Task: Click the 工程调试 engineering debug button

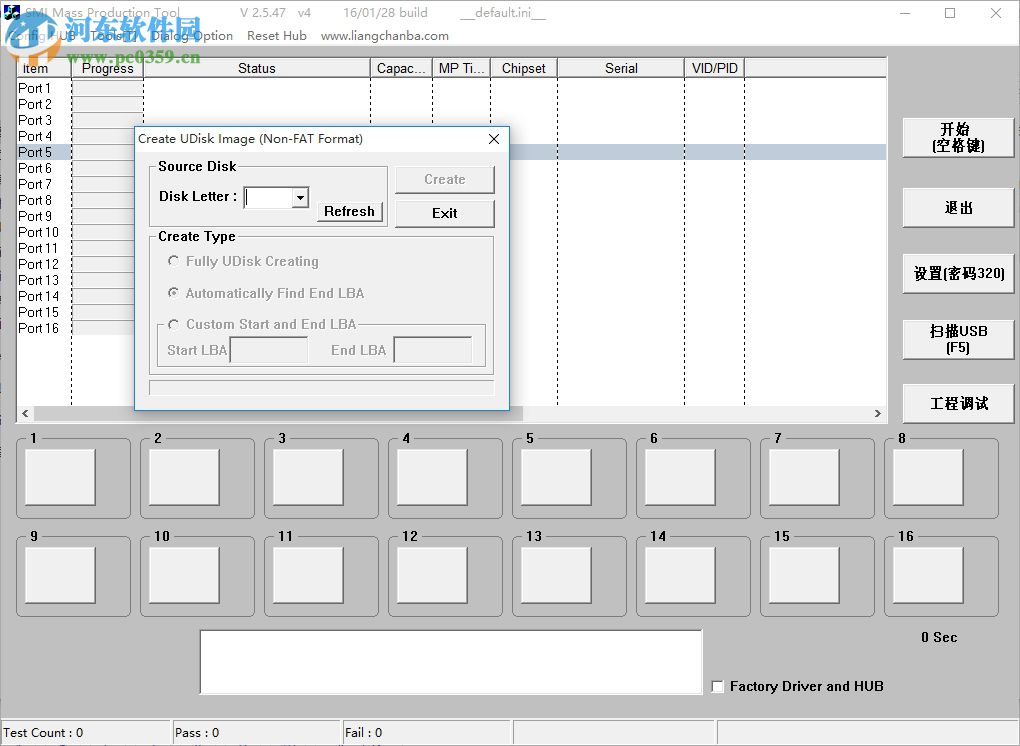Action: pyautogui.click(x=957, y=403)
